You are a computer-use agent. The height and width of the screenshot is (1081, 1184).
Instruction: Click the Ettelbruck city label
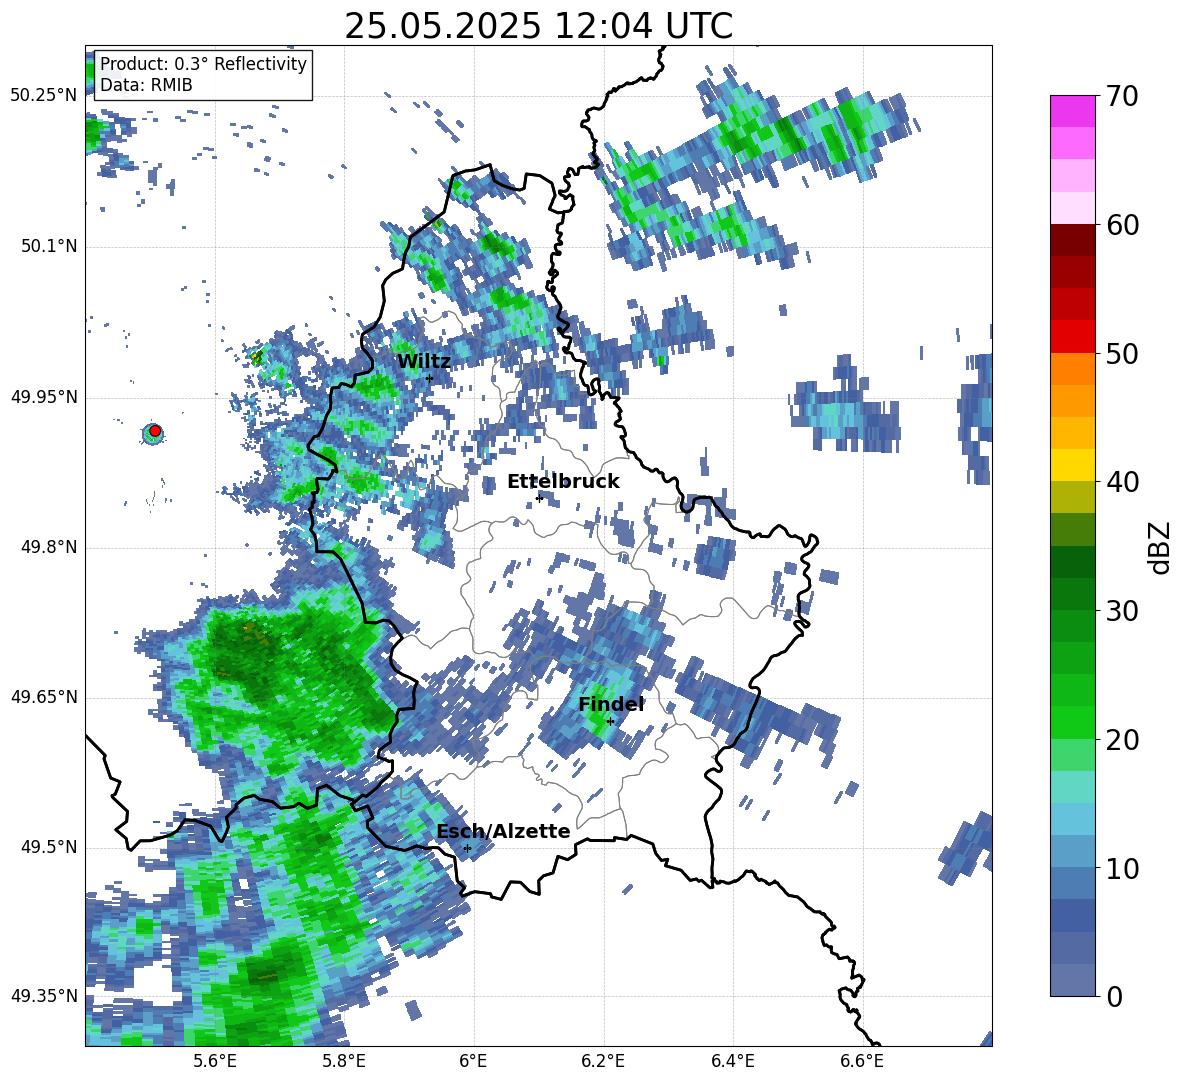tap(563, 482)
